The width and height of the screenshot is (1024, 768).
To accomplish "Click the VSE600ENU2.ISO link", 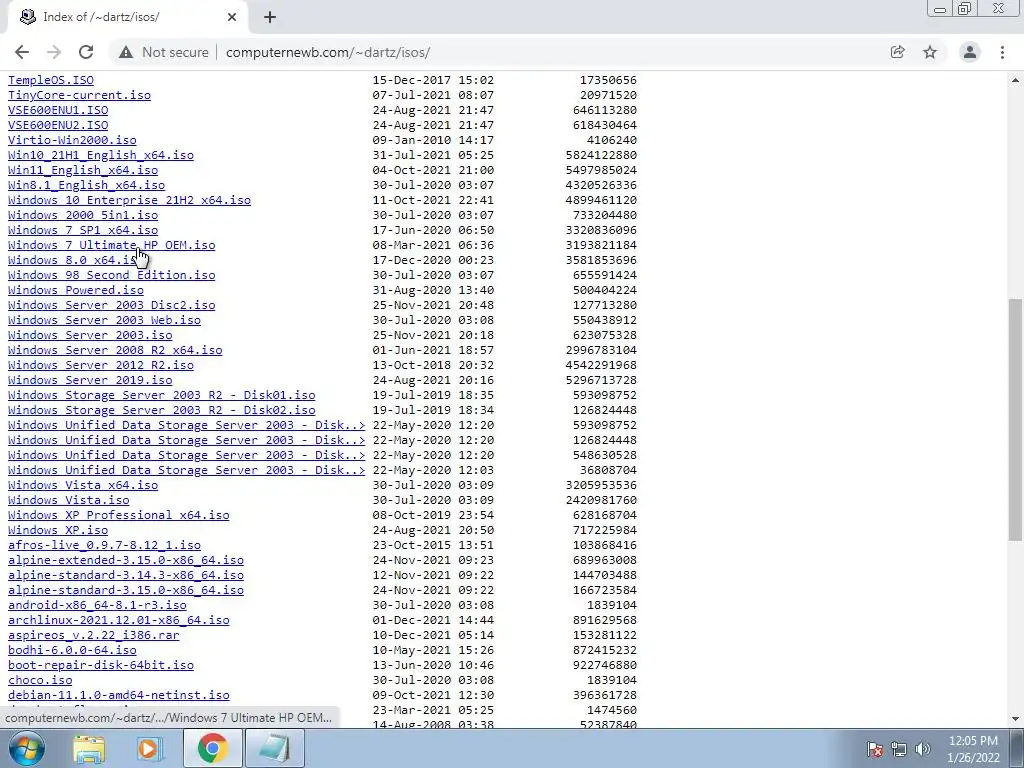I will click(58, 125).
